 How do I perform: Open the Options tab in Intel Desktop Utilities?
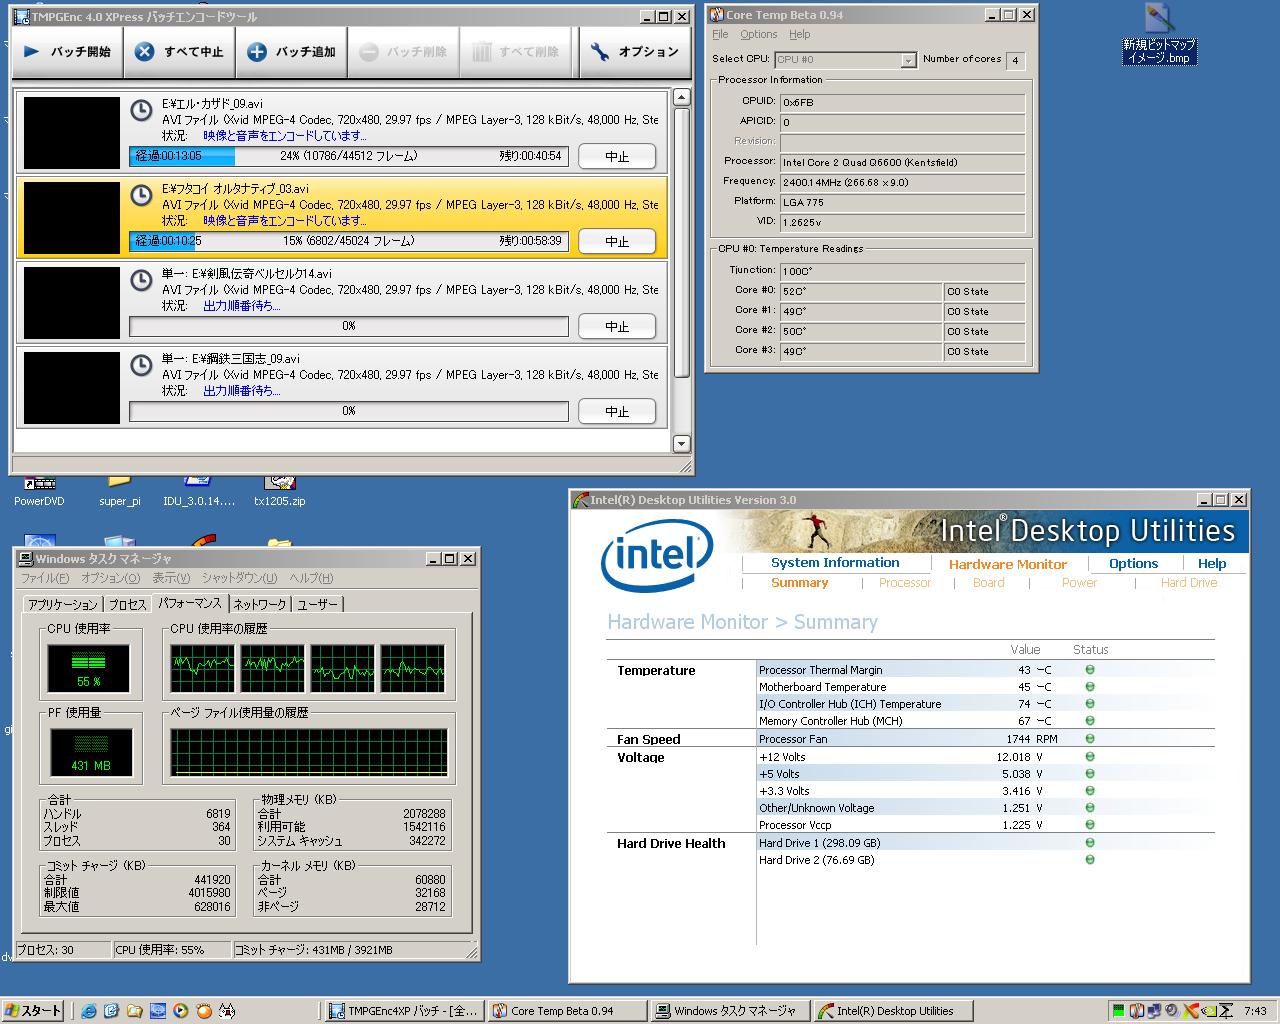coord(1133,563)
